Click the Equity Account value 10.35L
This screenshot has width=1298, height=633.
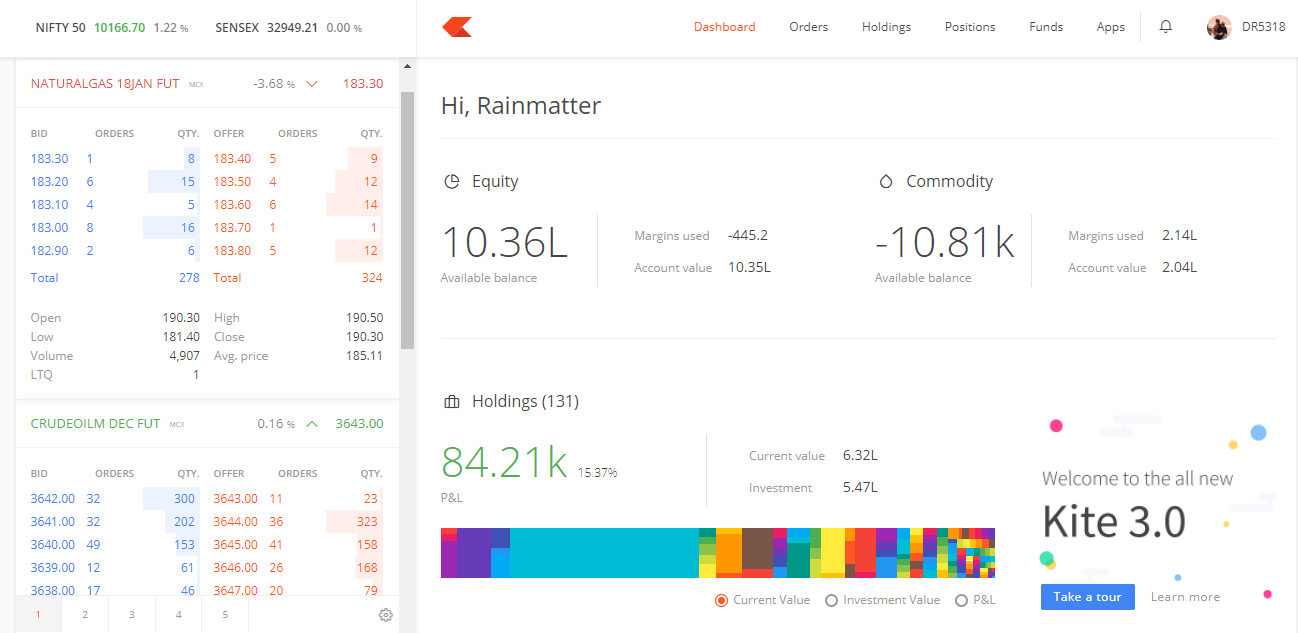click(x=749, y=268)
